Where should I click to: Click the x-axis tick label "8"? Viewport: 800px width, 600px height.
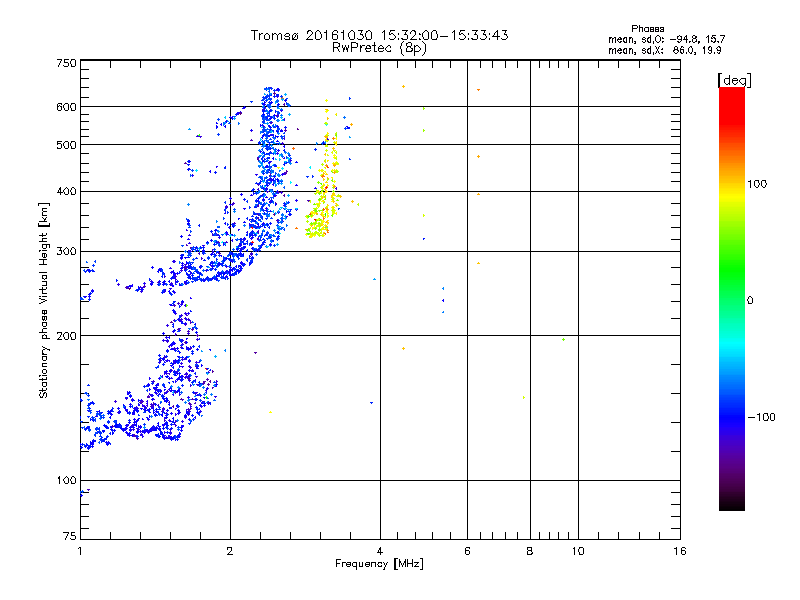(530, 551)
